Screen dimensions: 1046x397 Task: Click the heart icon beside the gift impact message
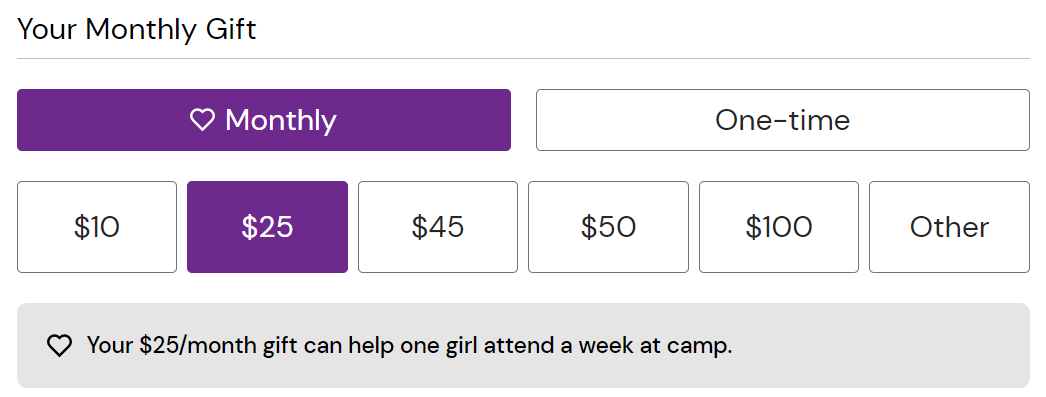tap(59, 346)
